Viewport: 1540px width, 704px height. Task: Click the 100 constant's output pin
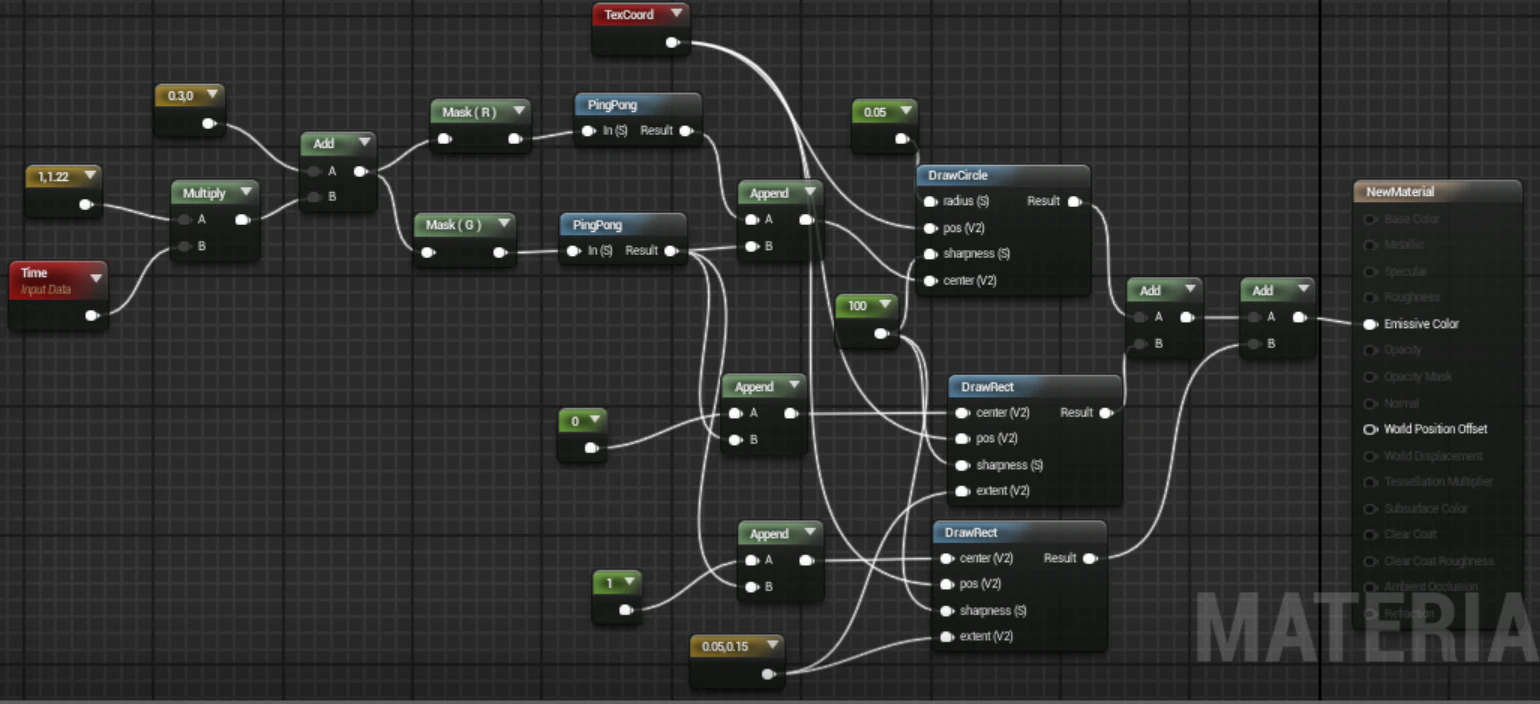click(881, 334)
